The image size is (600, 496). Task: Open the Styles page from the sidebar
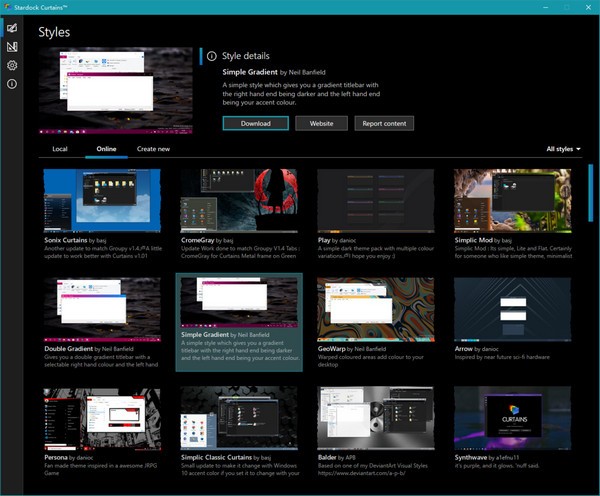[12, 28]
